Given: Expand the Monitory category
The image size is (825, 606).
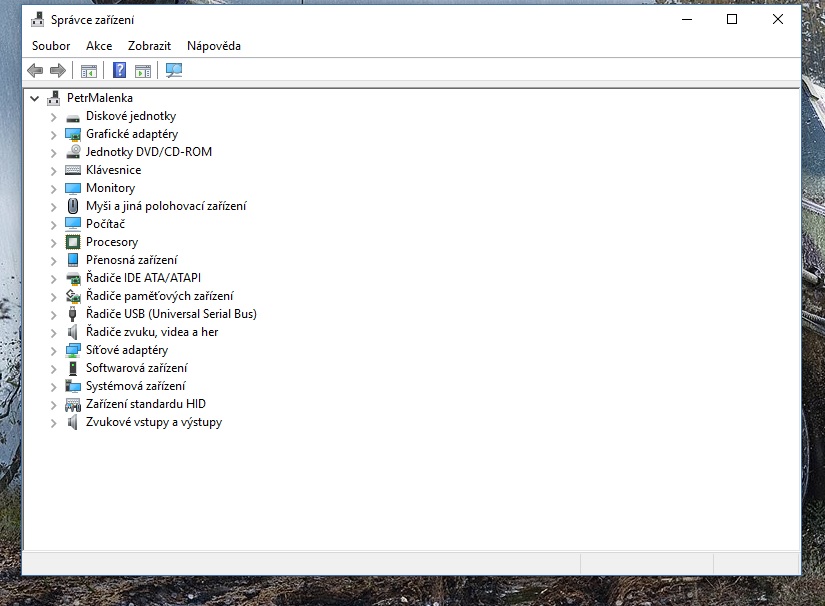Looking at the screenshot, I should pos(53,188).
